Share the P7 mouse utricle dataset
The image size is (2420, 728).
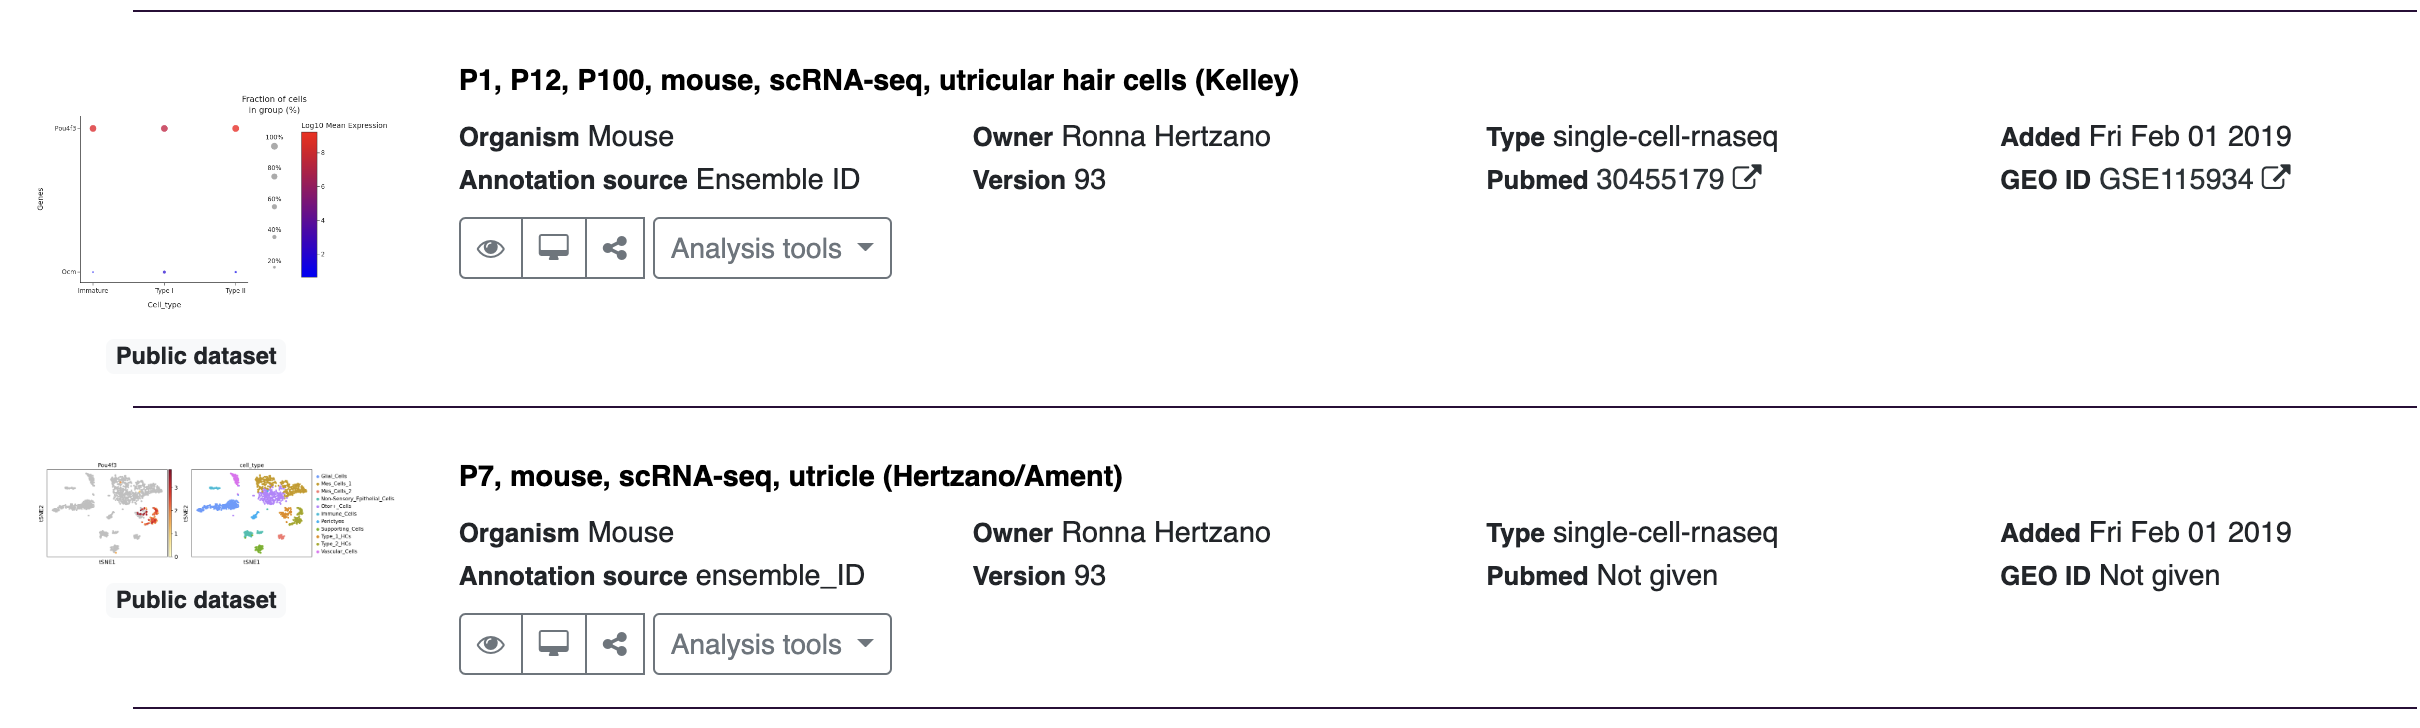(615, 644)
